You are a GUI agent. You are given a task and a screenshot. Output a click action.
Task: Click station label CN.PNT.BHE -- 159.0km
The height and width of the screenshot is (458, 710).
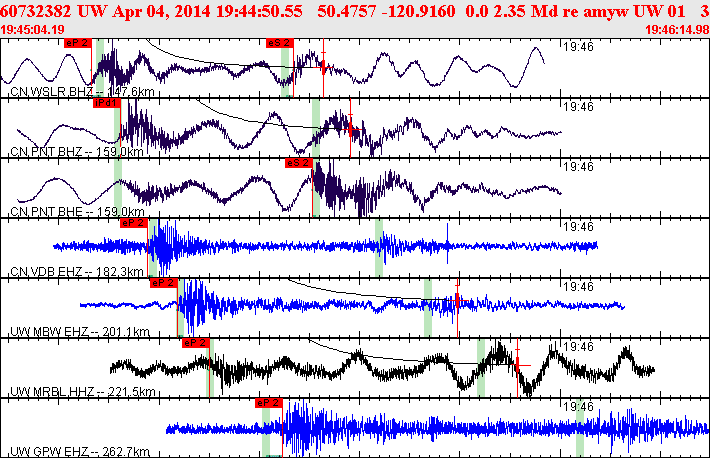77,212
